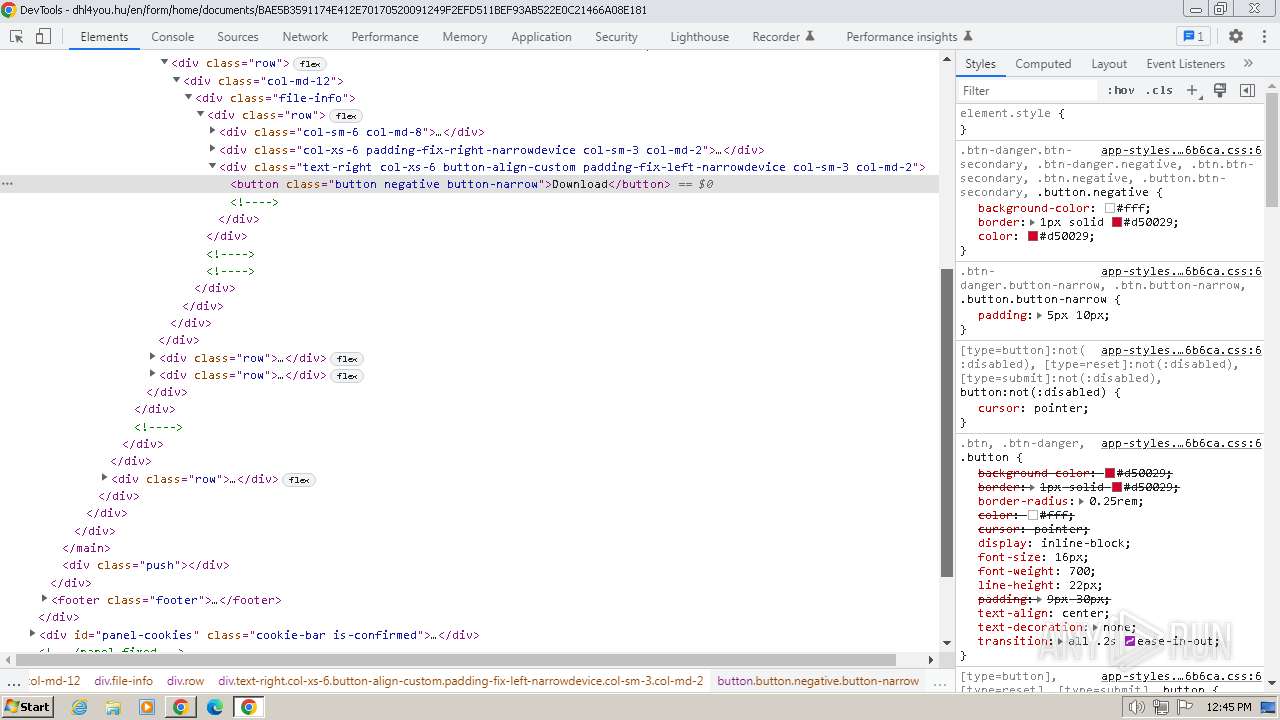The height and width of the screenshot is (720, 1280).
Task: Click the Windows Start button
Action: pyautogui.click(x=27, y=707)
